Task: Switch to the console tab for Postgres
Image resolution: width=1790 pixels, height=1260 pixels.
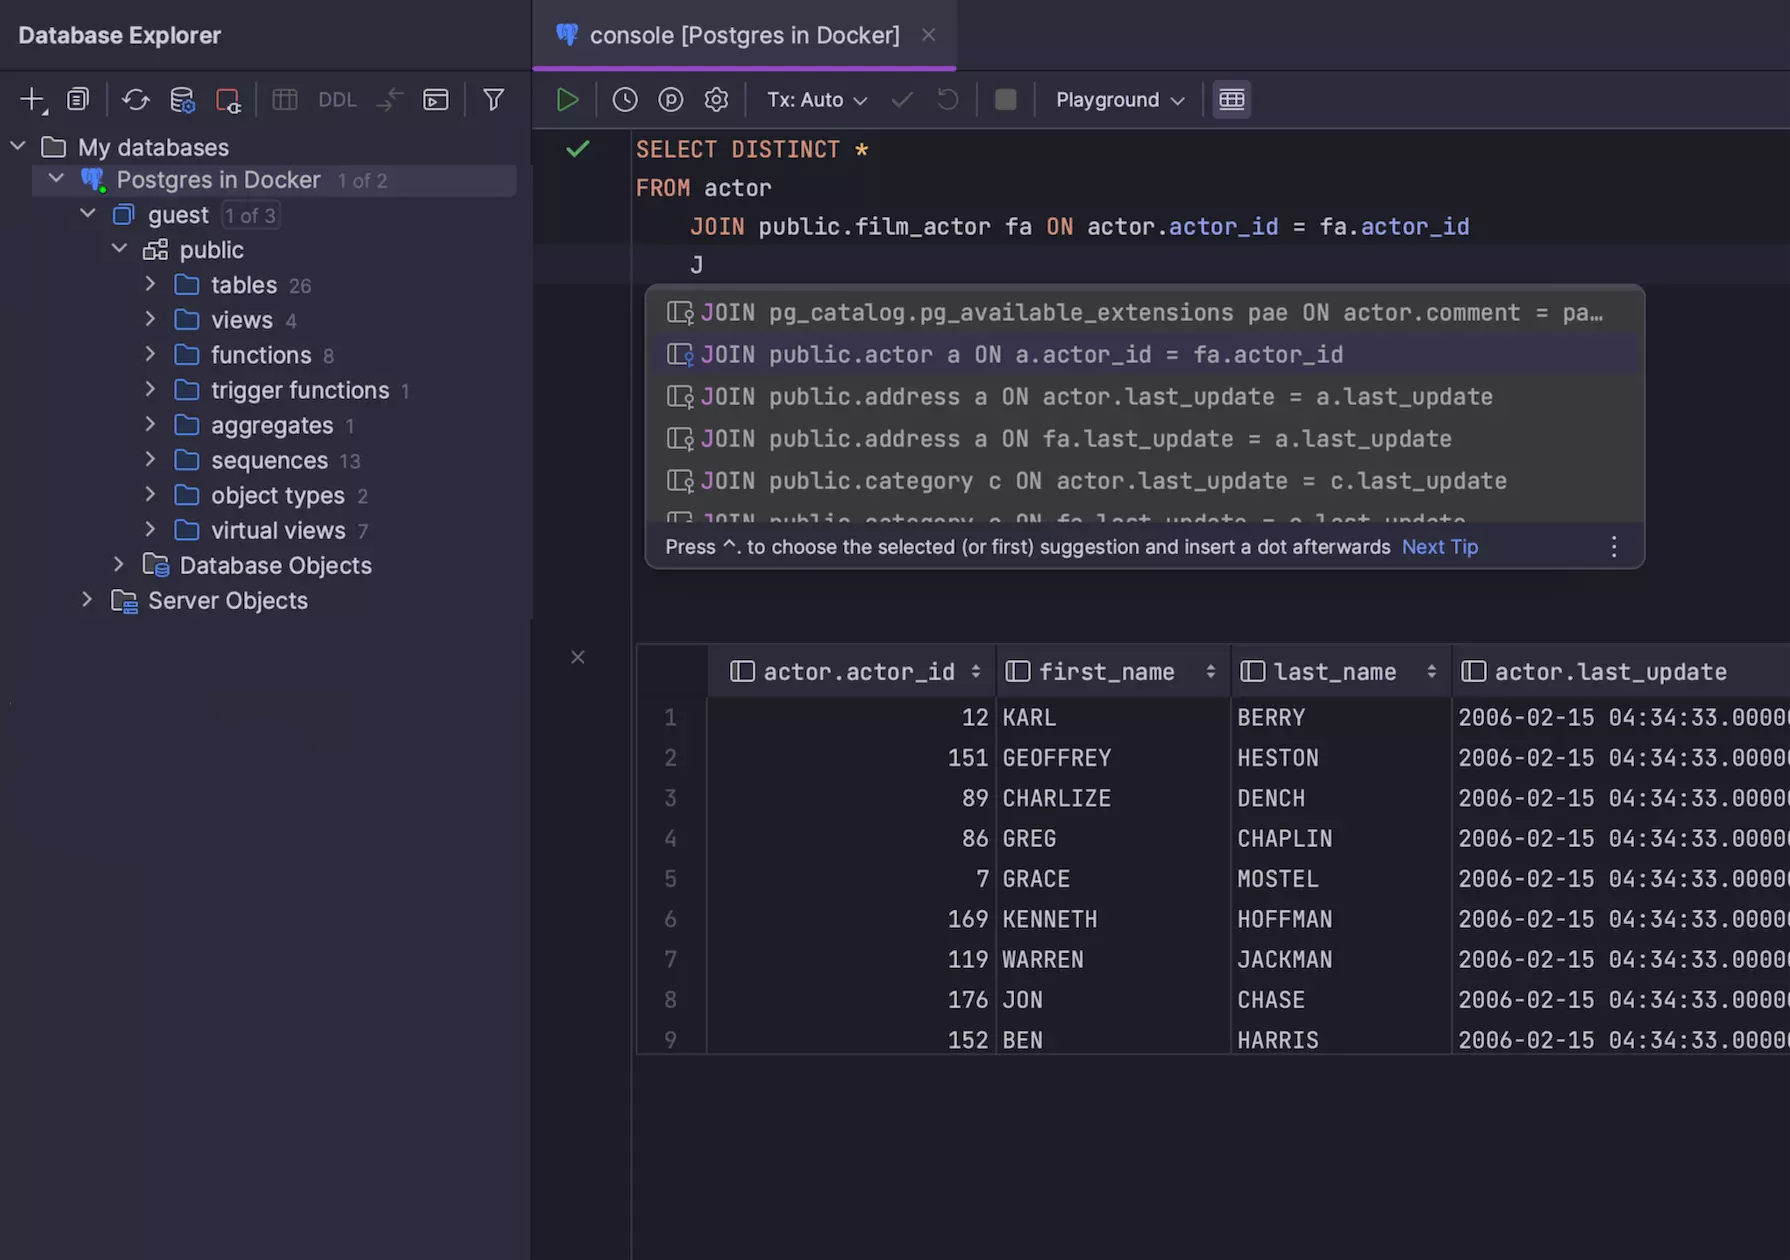Action: 742,35
